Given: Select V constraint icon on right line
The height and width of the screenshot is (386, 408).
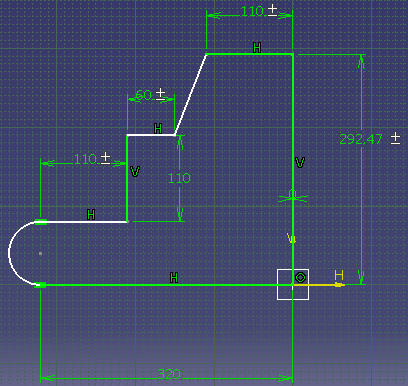Looking at the screenshot, I should 300,163.
